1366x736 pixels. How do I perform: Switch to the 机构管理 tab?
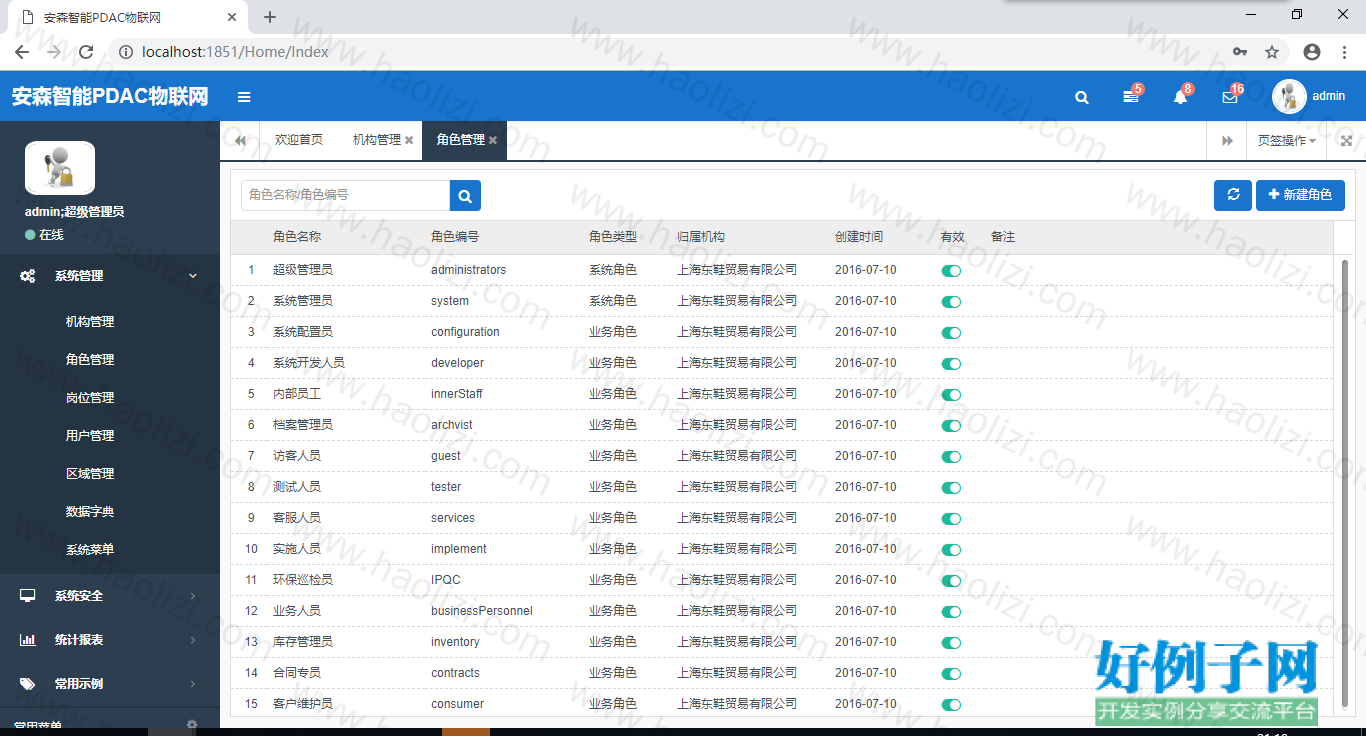[377, 140]
